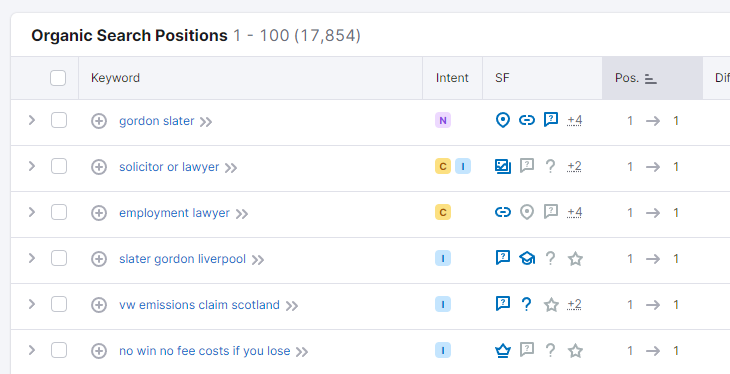Expand the slater gordon liverpool row

coord(32,258)
